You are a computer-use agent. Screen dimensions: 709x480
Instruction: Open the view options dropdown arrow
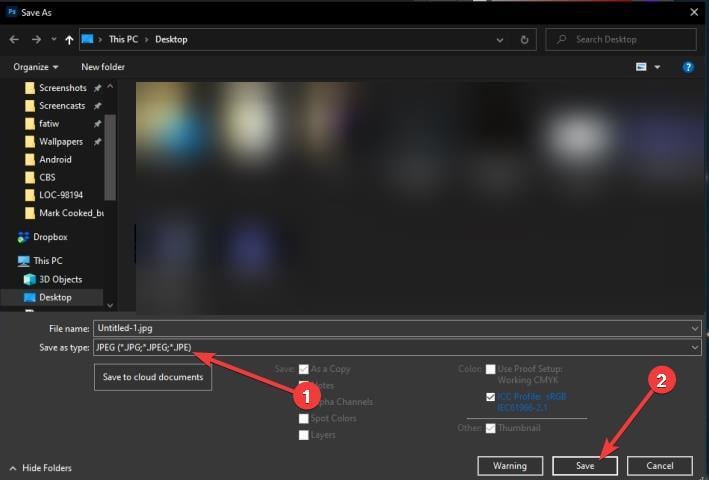(x=657, y=67)
